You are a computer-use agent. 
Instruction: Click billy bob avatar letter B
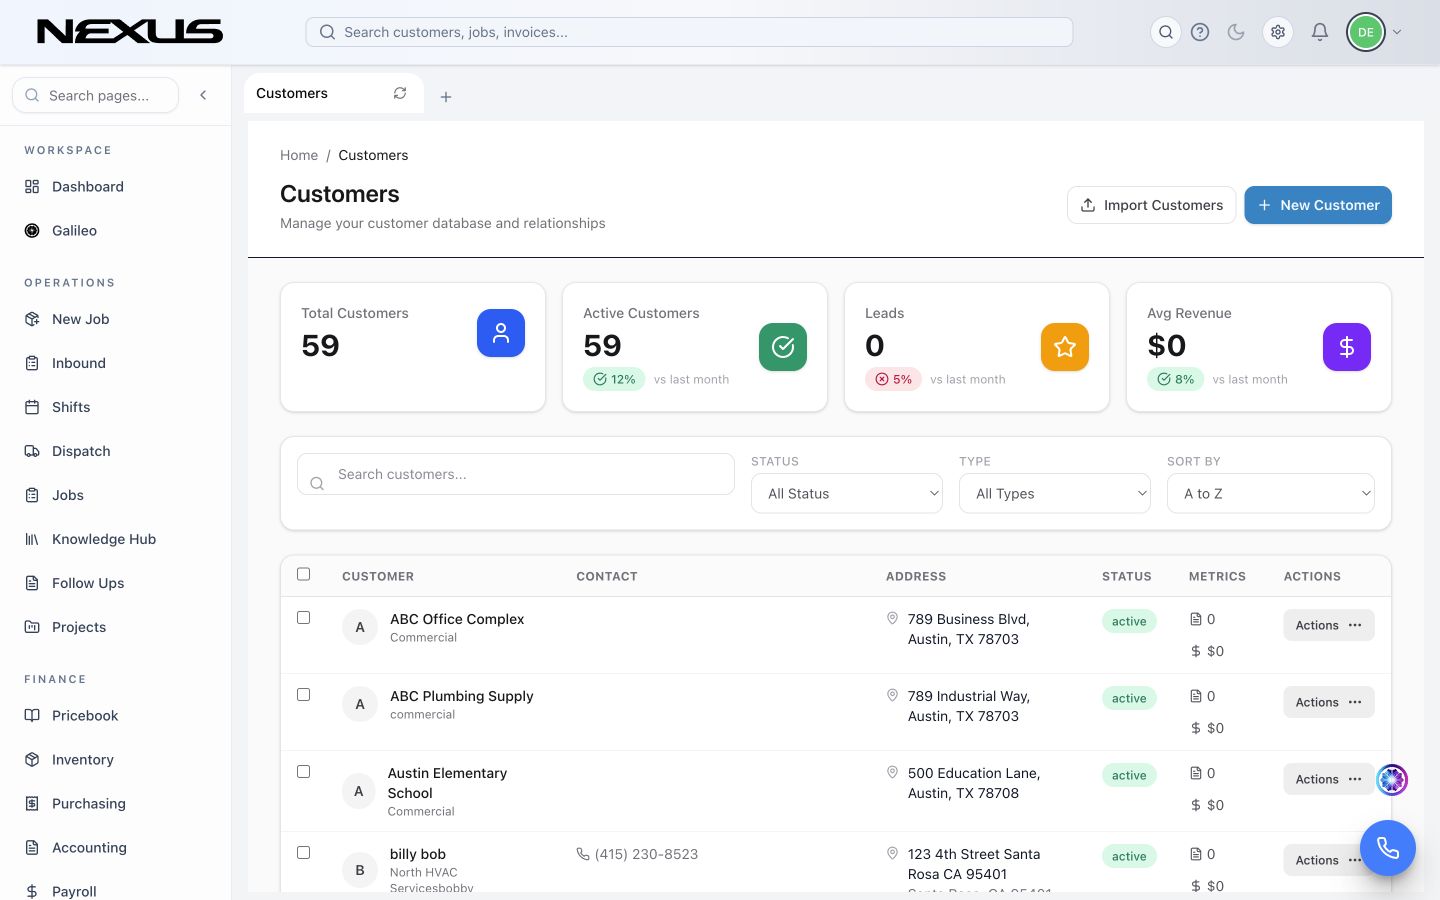(360, 870)
